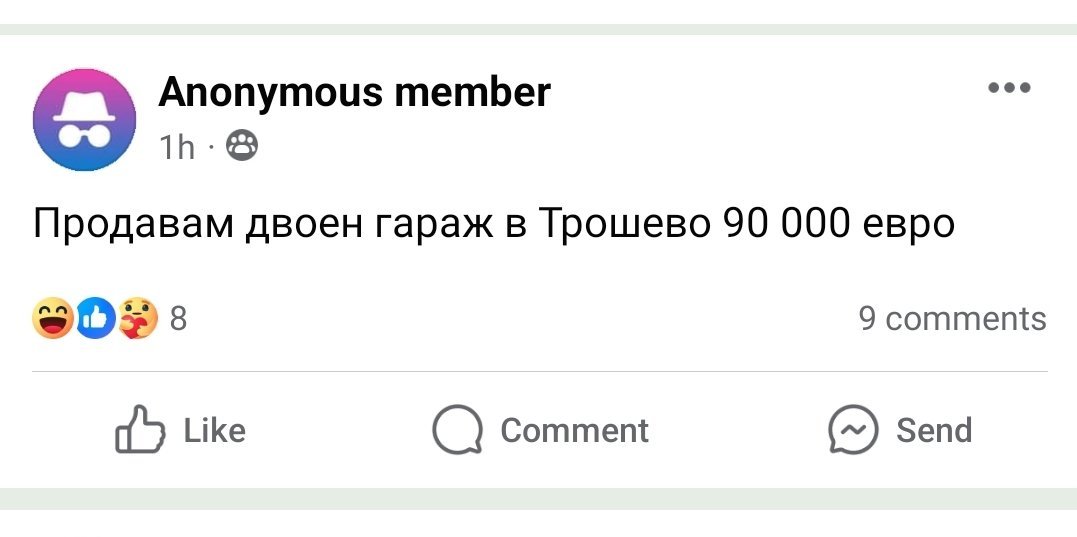Open the Anonymous member profile name
Viewport: 1077px width, 537px height.
coord(354,93)
